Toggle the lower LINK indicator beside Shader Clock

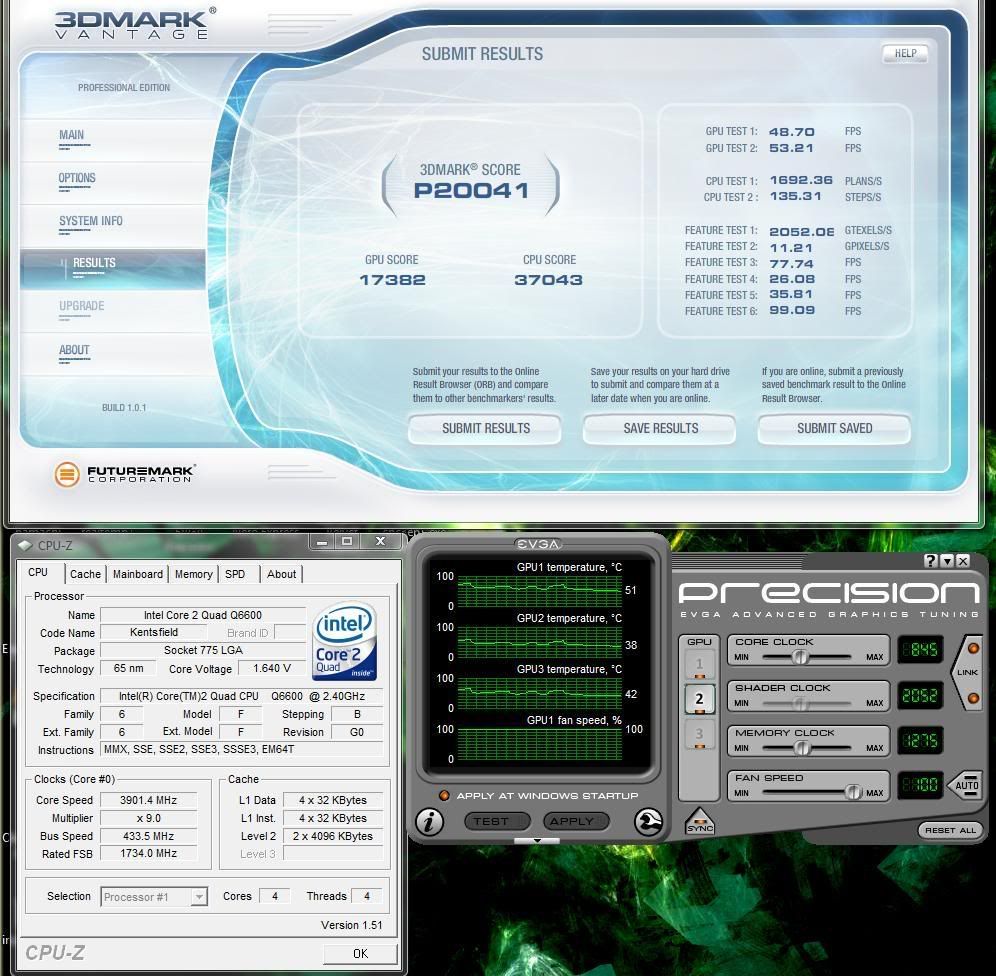(x=972, y=698)
